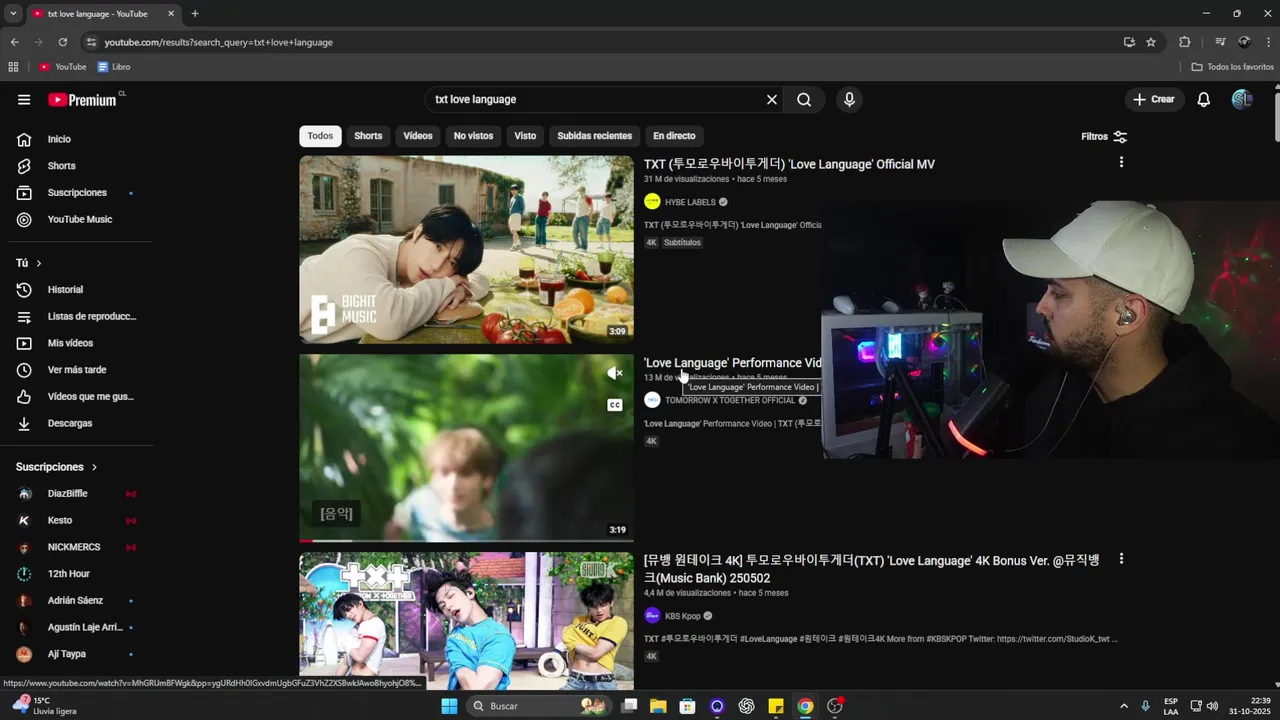Open the YouTube account avatar menu
The height and width of the screenshot is (720, 1280).
(1242, 100)
